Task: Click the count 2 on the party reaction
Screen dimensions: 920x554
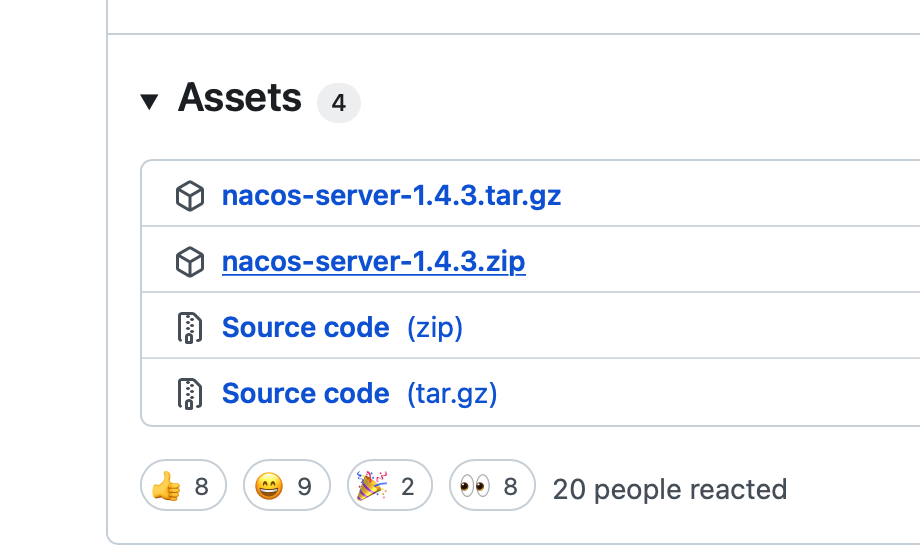Action: coord(407,487)
